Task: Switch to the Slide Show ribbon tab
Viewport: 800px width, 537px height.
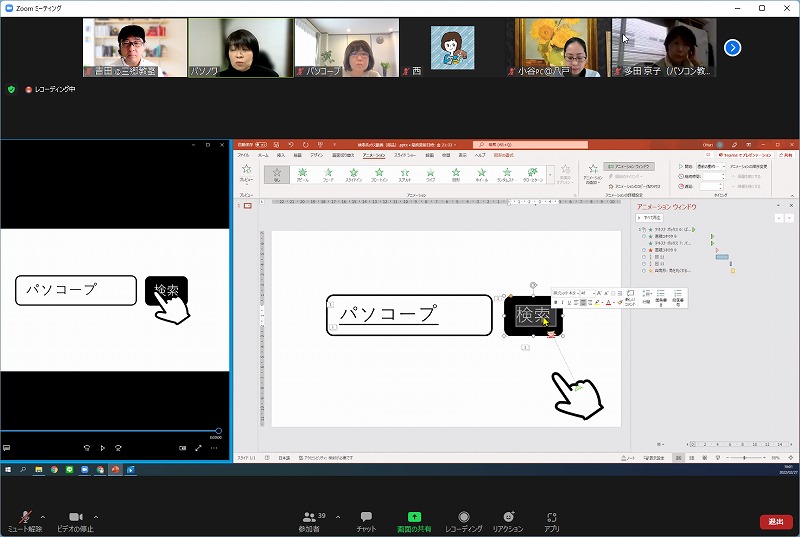Action: pos(405,155)
